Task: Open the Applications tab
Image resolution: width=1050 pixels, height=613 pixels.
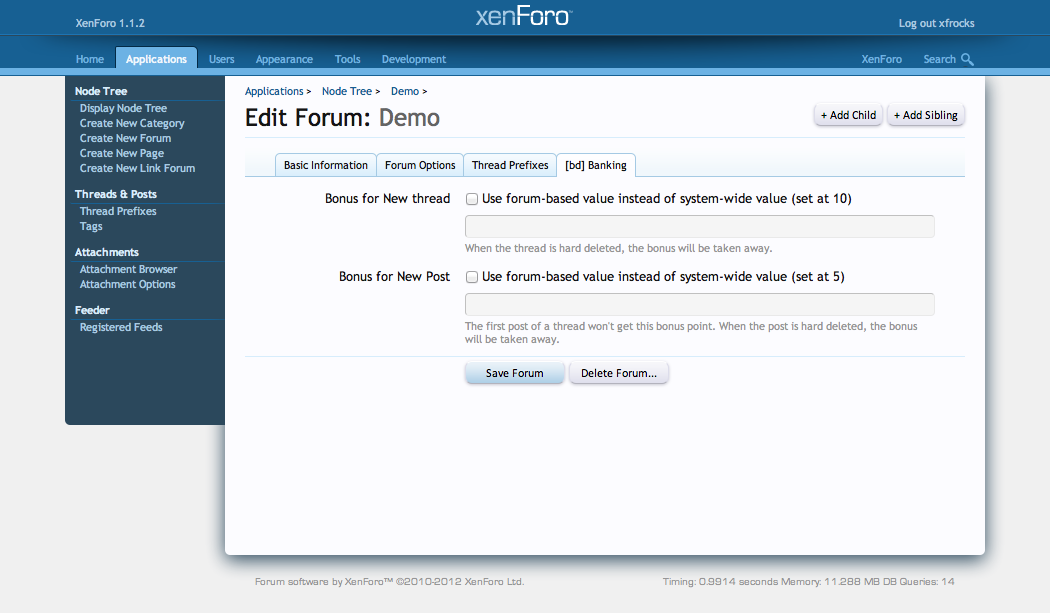Action: [156, 58]
